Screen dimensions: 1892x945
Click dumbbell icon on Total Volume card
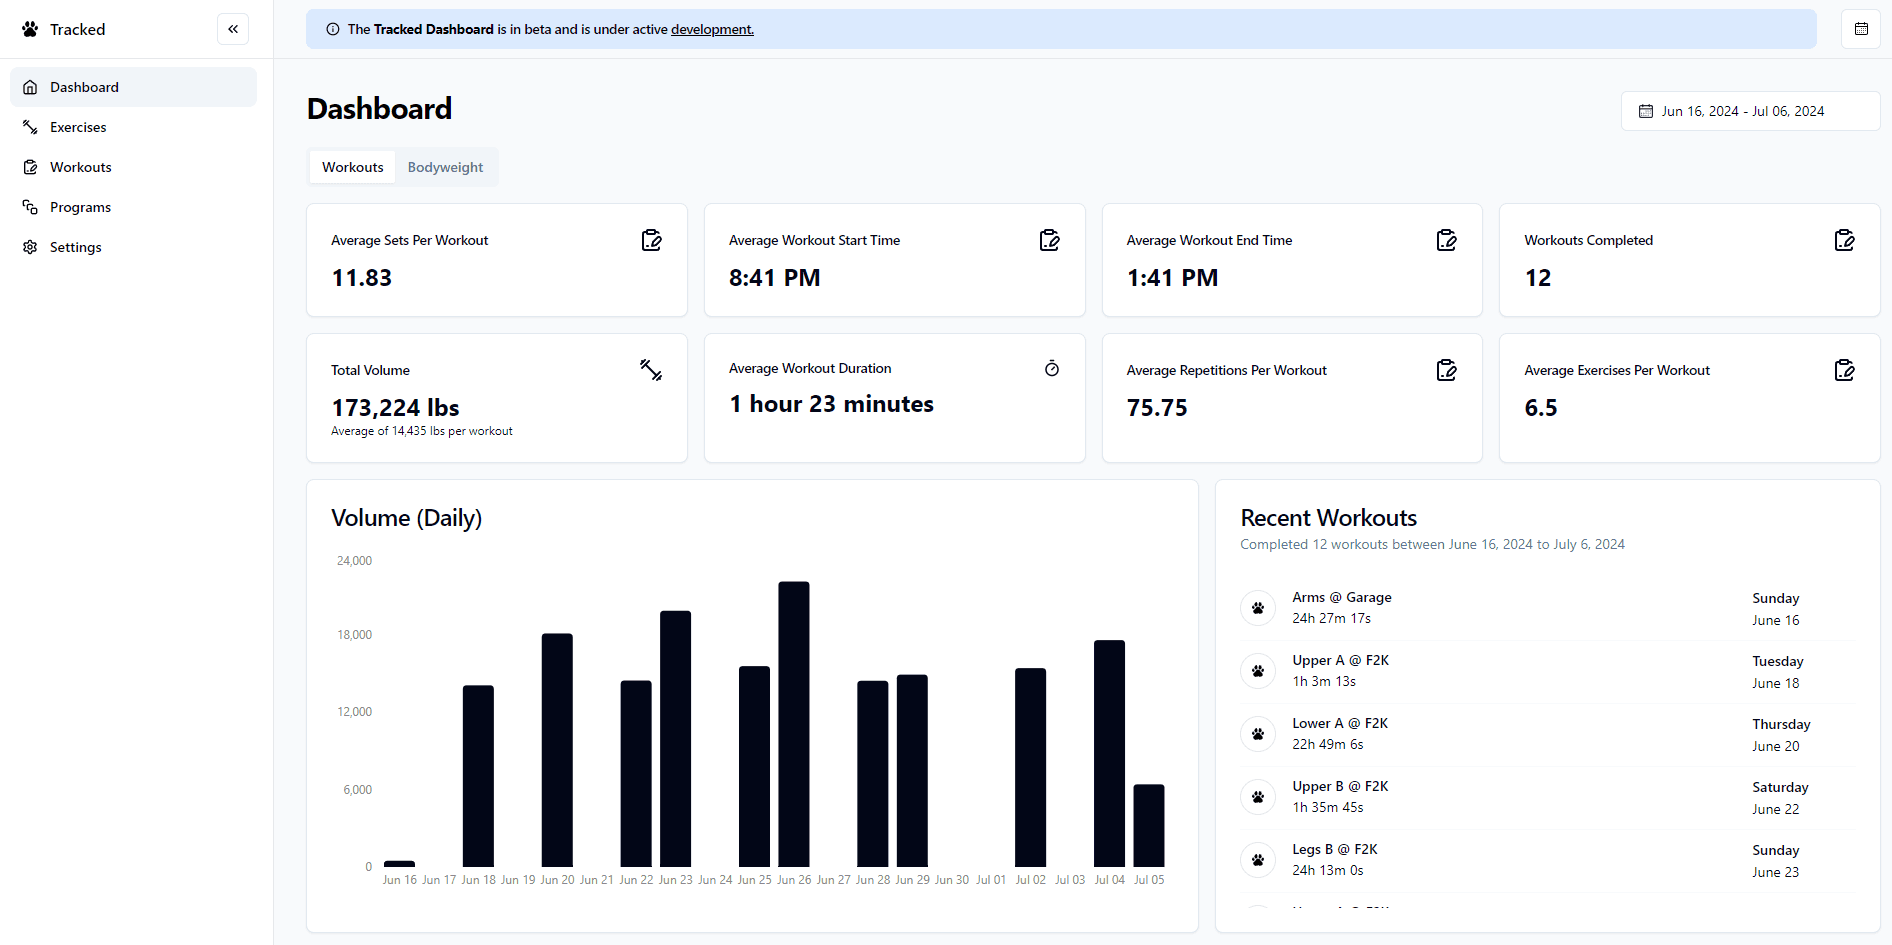click(652, 370)
